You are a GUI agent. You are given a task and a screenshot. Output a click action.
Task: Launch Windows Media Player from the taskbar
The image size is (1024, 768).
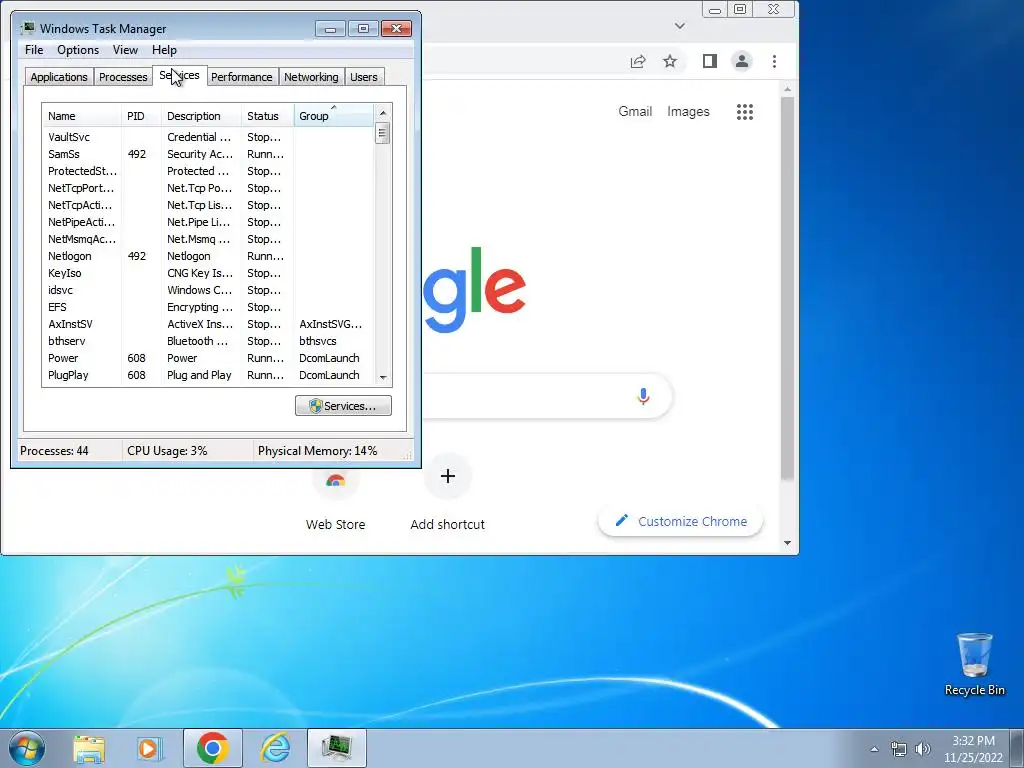point(150,748)
